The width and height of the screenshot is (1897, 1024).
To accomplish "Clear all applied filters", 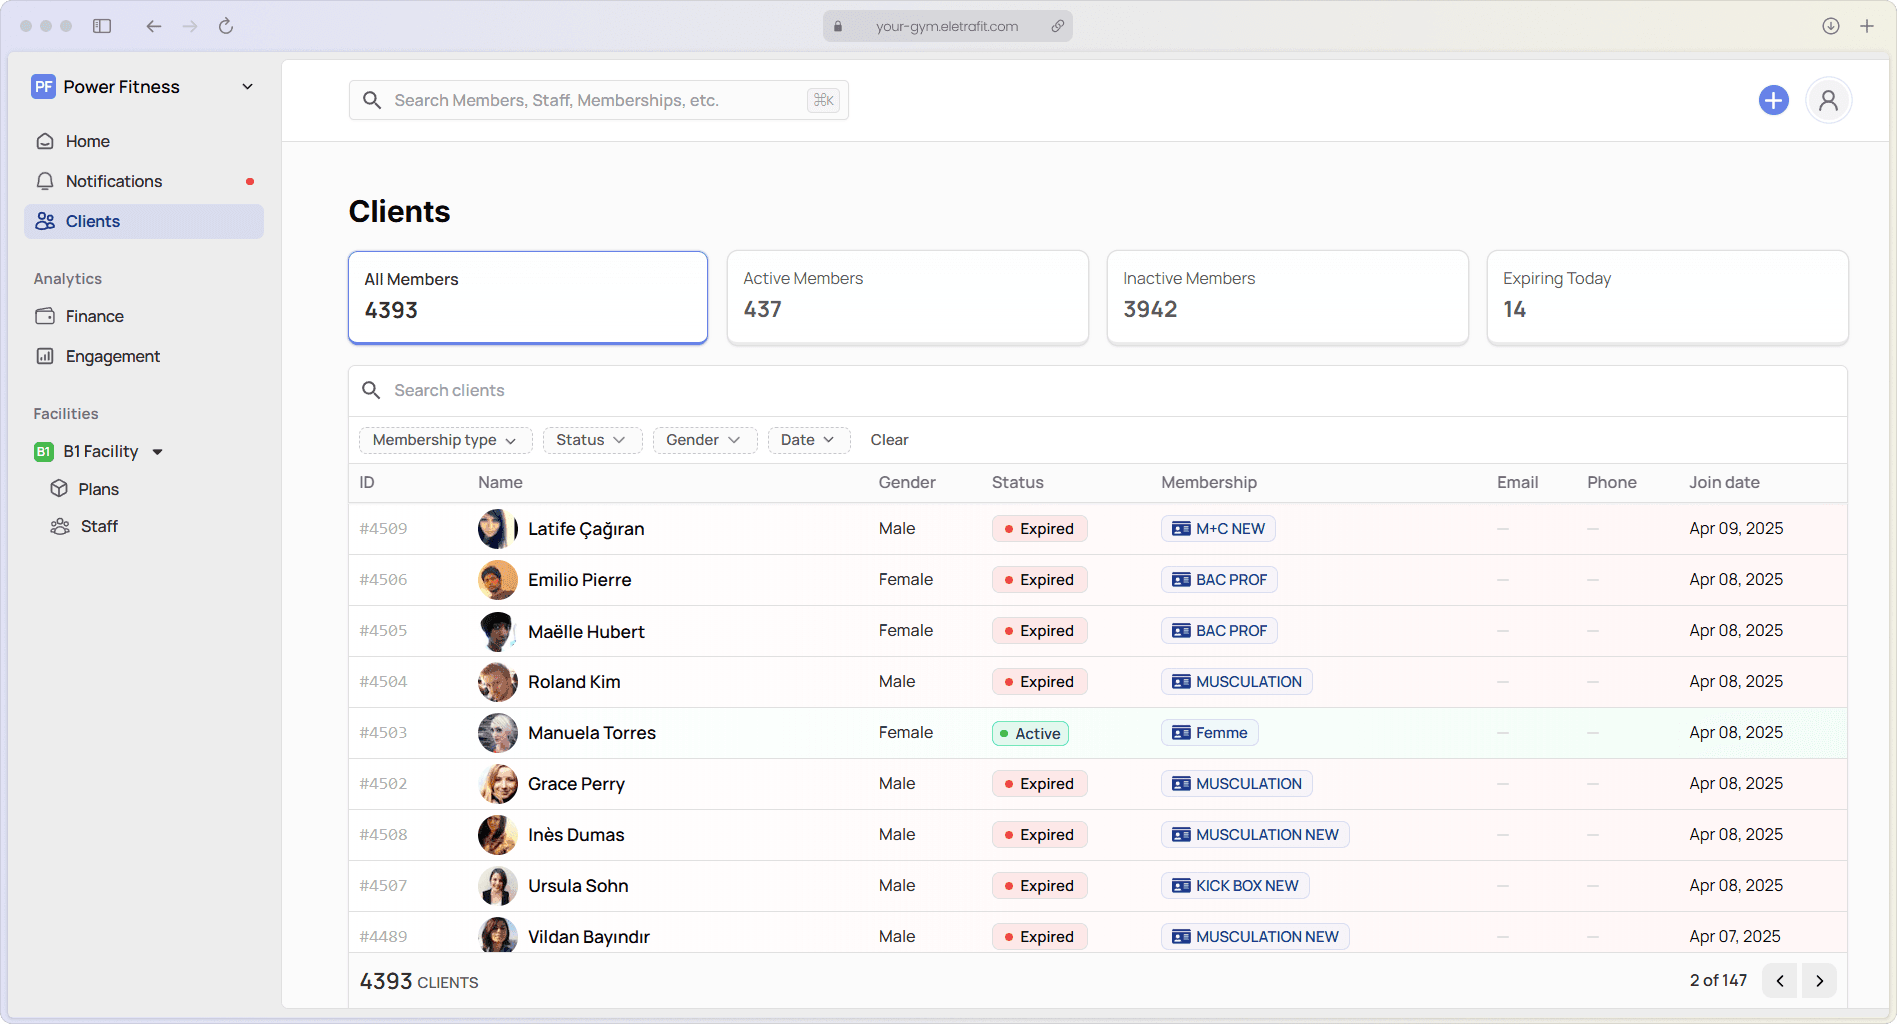I will pos(889,440).
